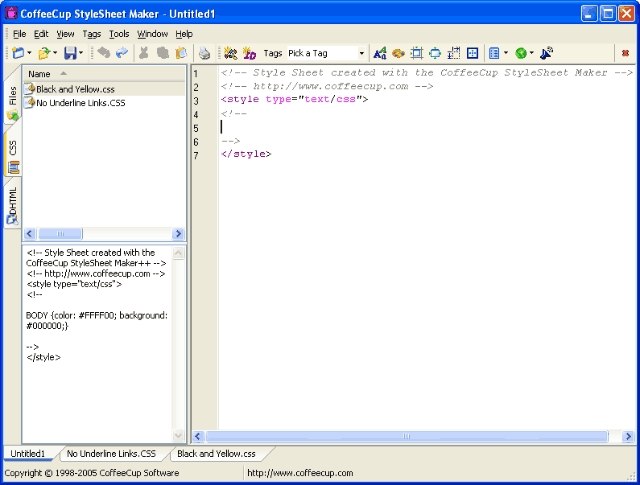
Task: Expand the Save button dropdown arrow
Action: pos(81,53)
